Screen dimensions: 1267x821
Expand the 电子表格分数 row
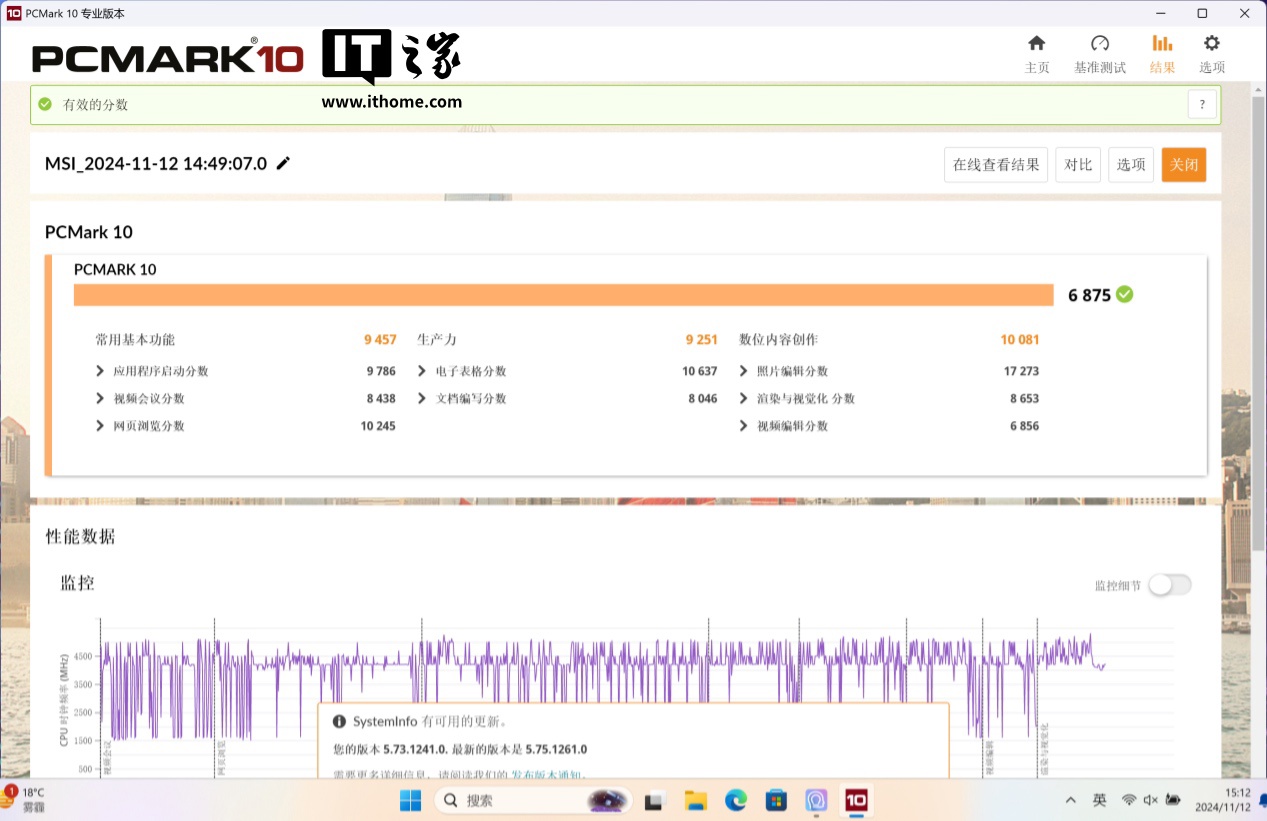point(423,371)
